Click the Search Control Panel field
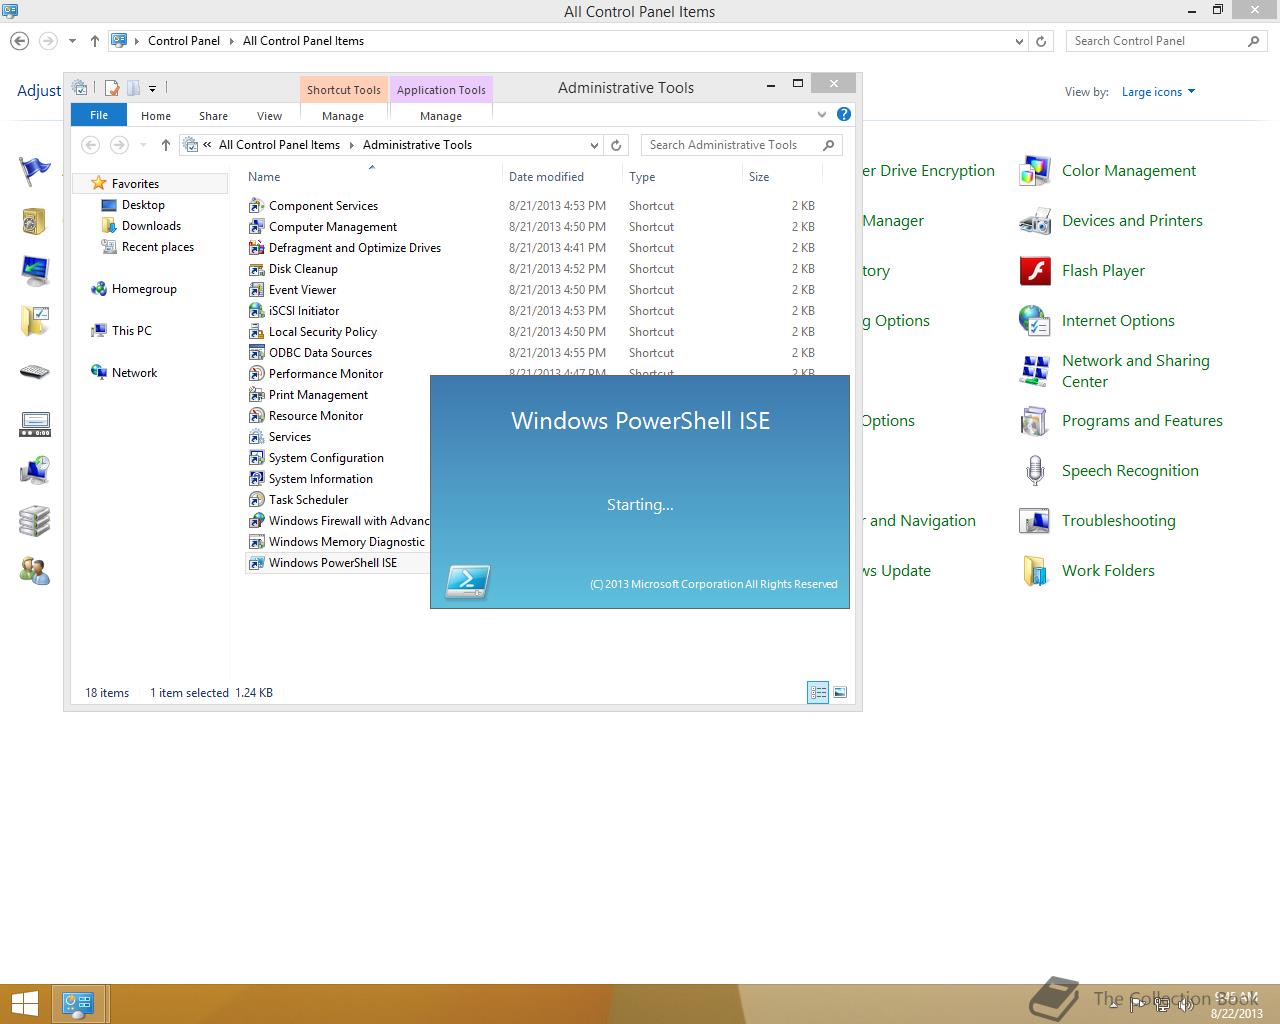This screenshot has width=1280, height=1024. [1166, 41]
